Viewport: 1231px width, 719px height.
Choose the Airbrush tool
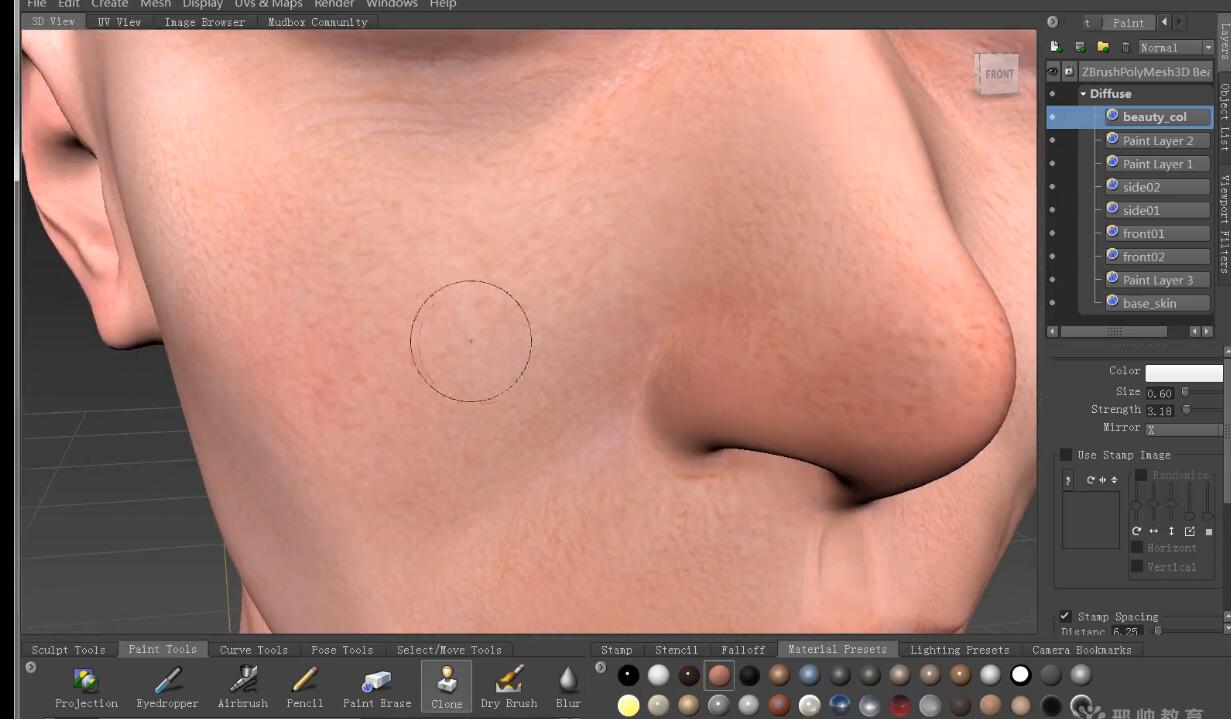click(243, 683)
